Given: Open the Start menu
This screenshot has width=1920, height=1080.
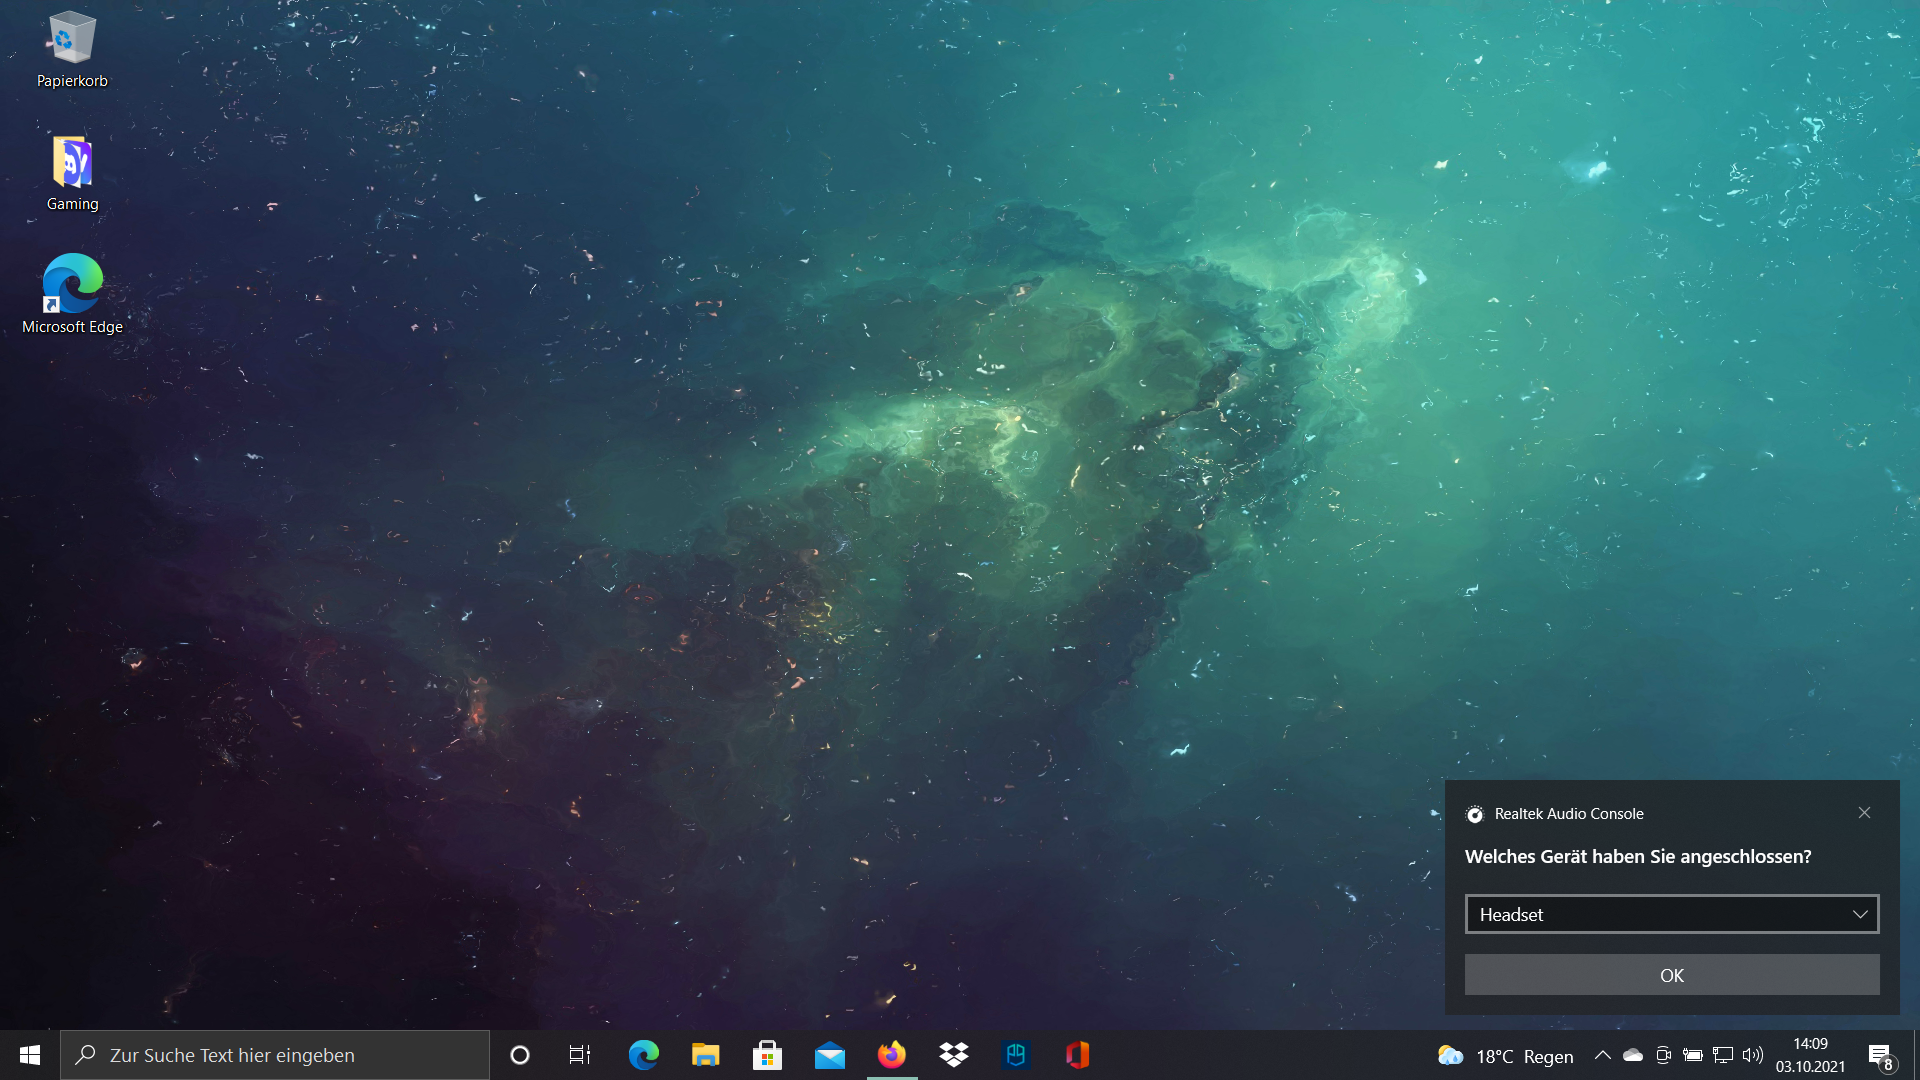Looking at the screenshot, I should 29,1055.
